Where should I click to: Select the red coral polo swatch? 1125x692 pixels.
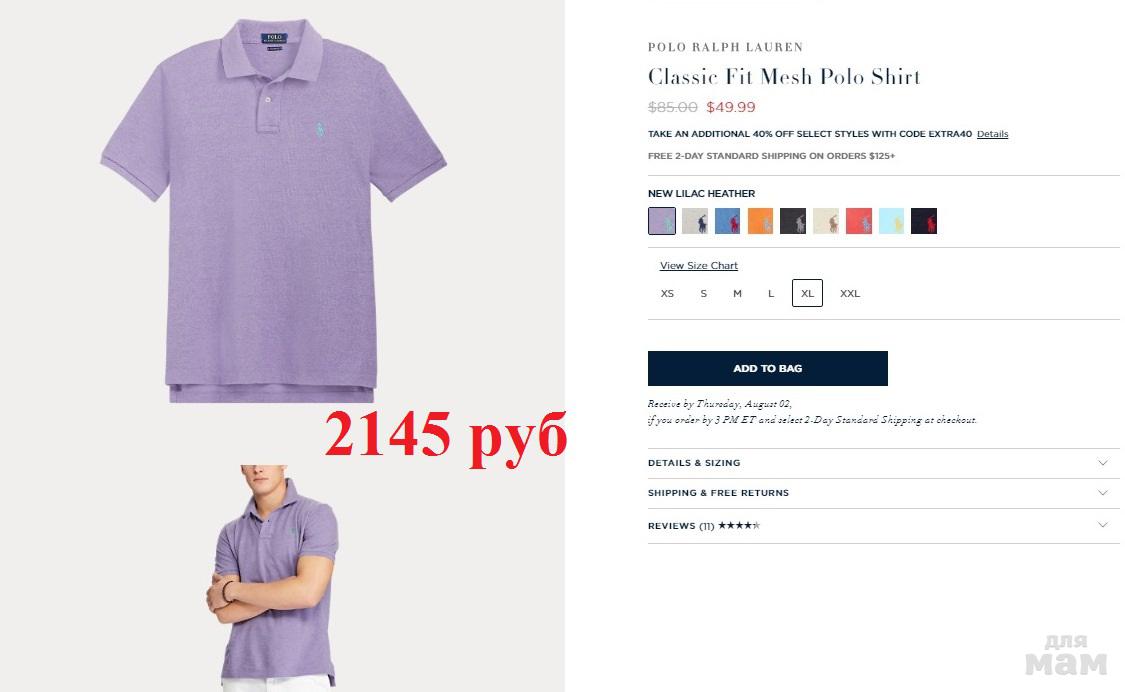859,221
